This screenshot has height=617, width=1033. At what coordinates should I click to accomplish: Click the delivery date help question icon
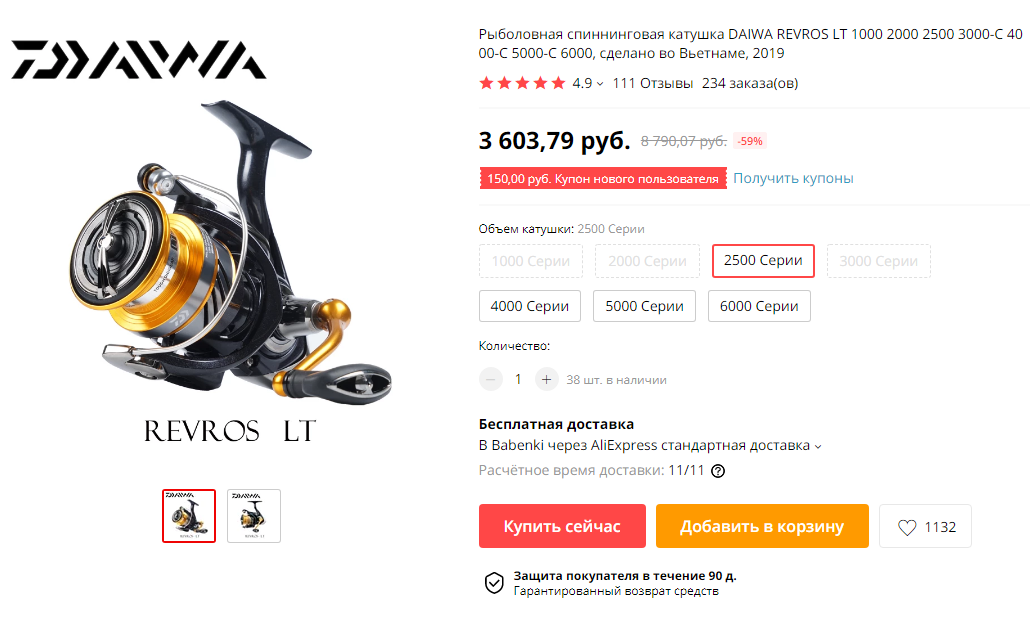[718, 471]
